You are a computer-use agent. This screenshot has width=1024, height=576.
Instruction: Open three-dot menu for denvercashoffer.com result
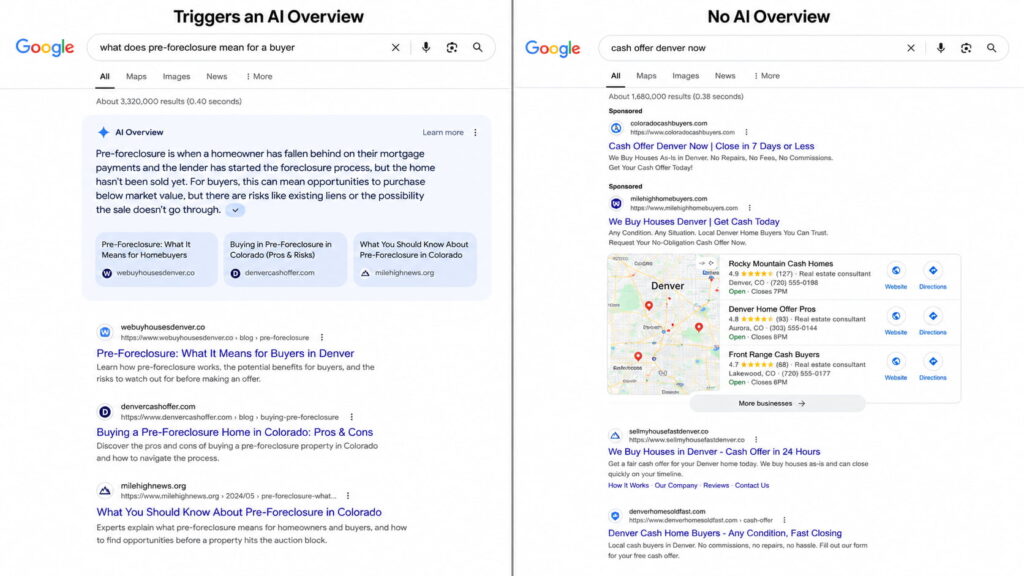click(x=351, y=417)
